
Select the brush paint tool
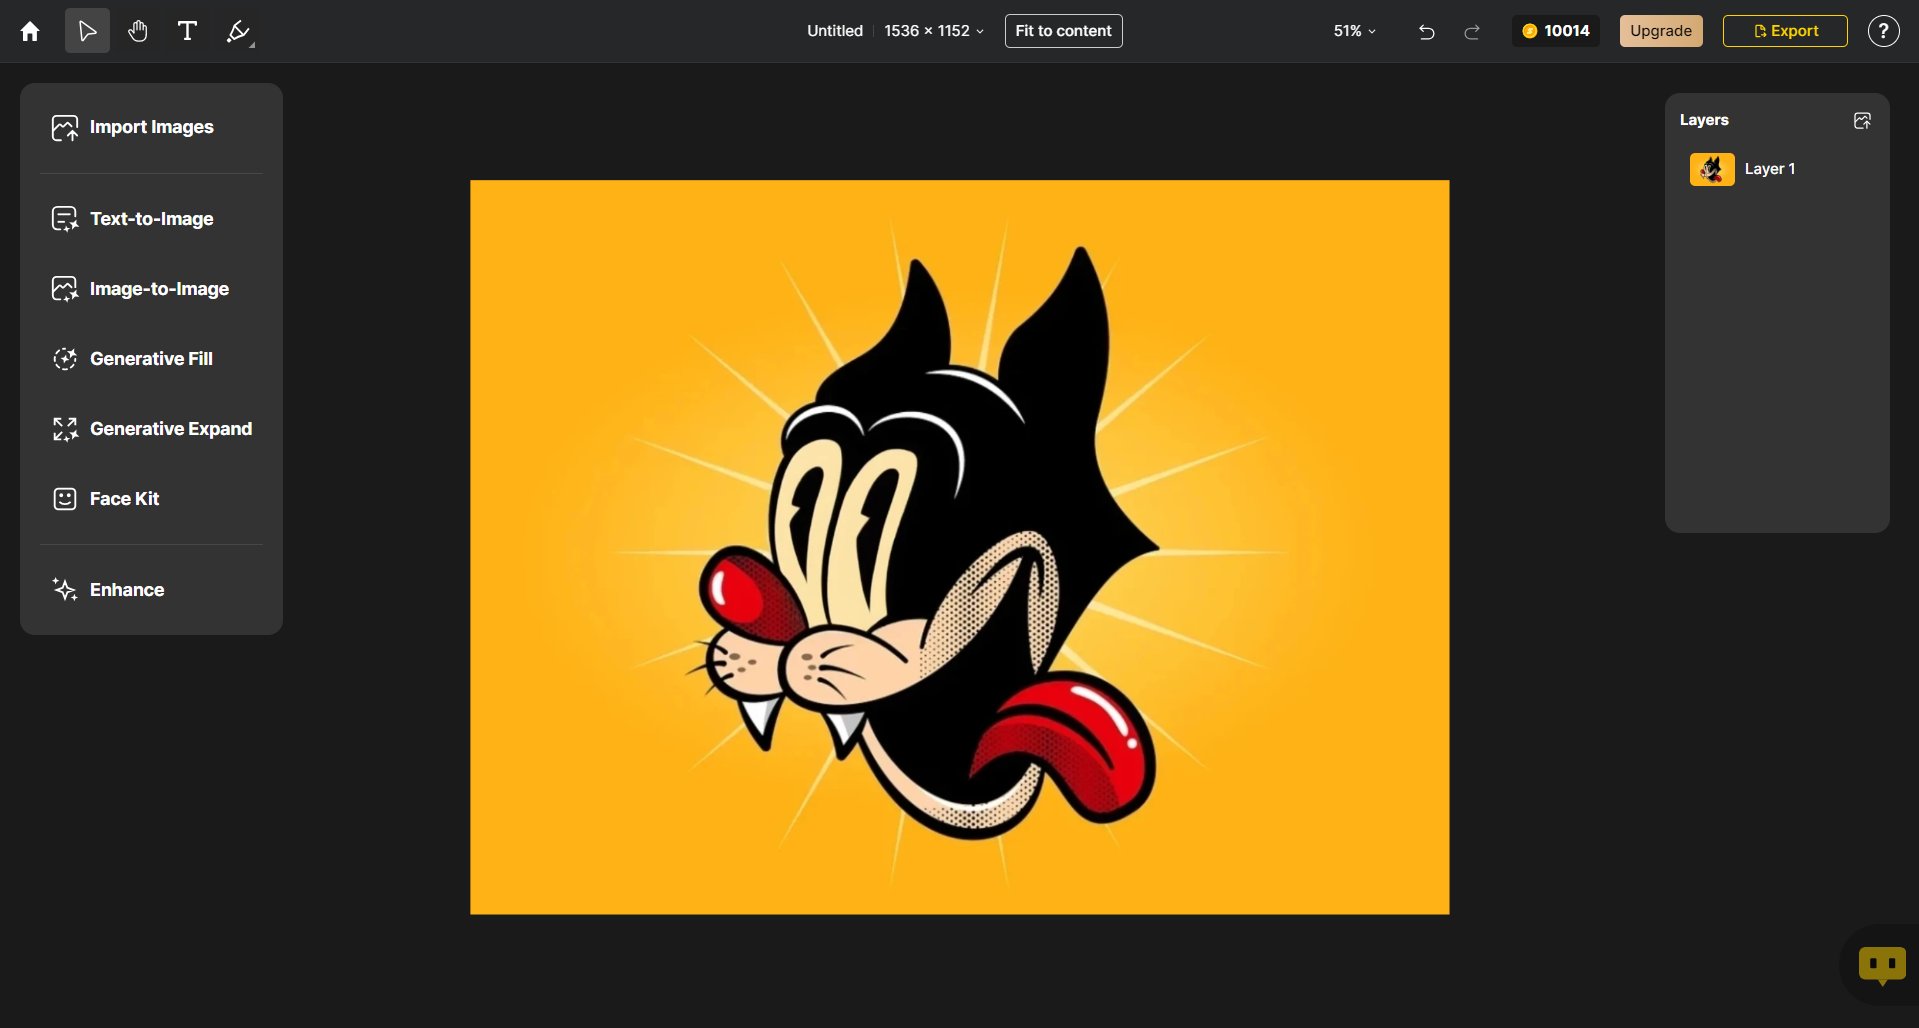238,31
